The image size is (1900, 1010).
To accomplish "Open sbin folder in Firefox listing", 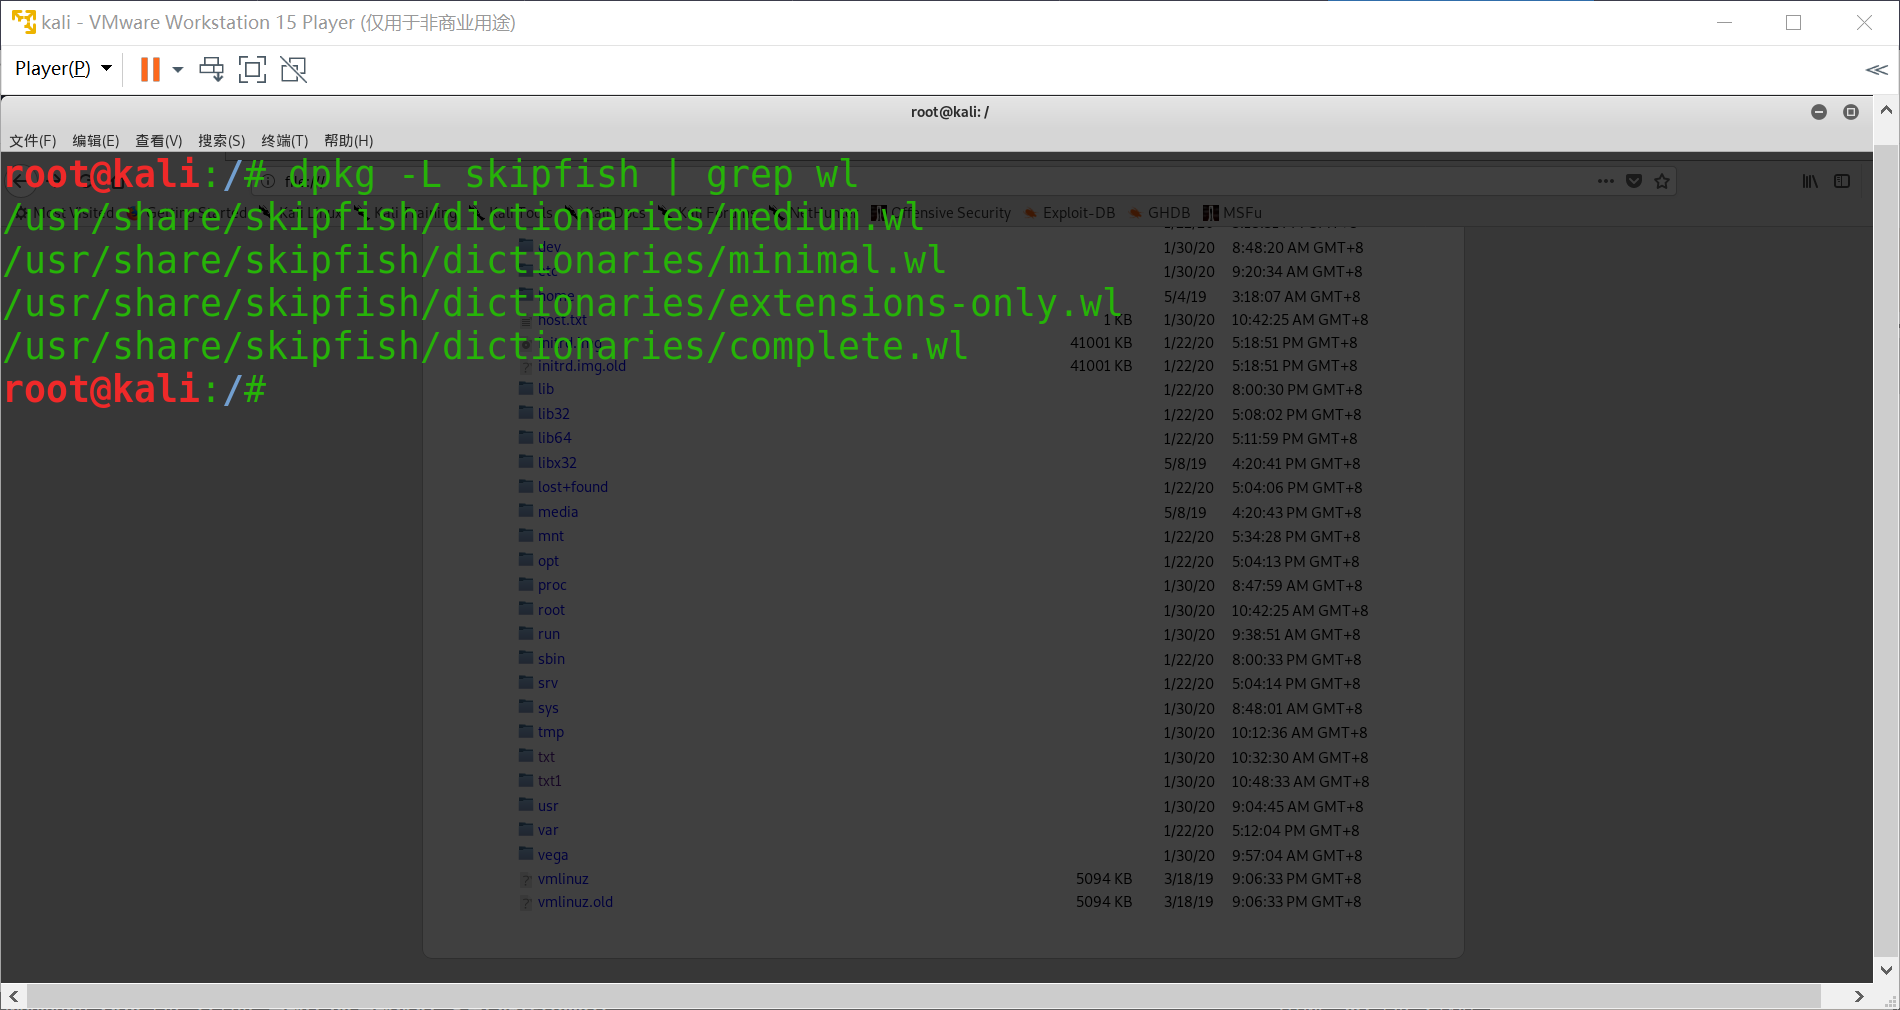I will click(551, 659).
